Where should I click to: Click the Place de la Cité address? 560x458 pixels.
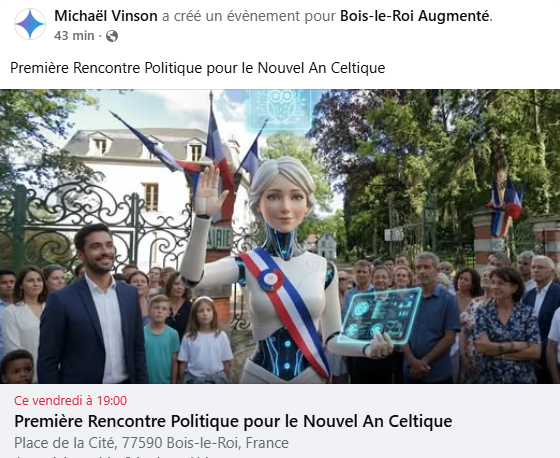[151, 443]
